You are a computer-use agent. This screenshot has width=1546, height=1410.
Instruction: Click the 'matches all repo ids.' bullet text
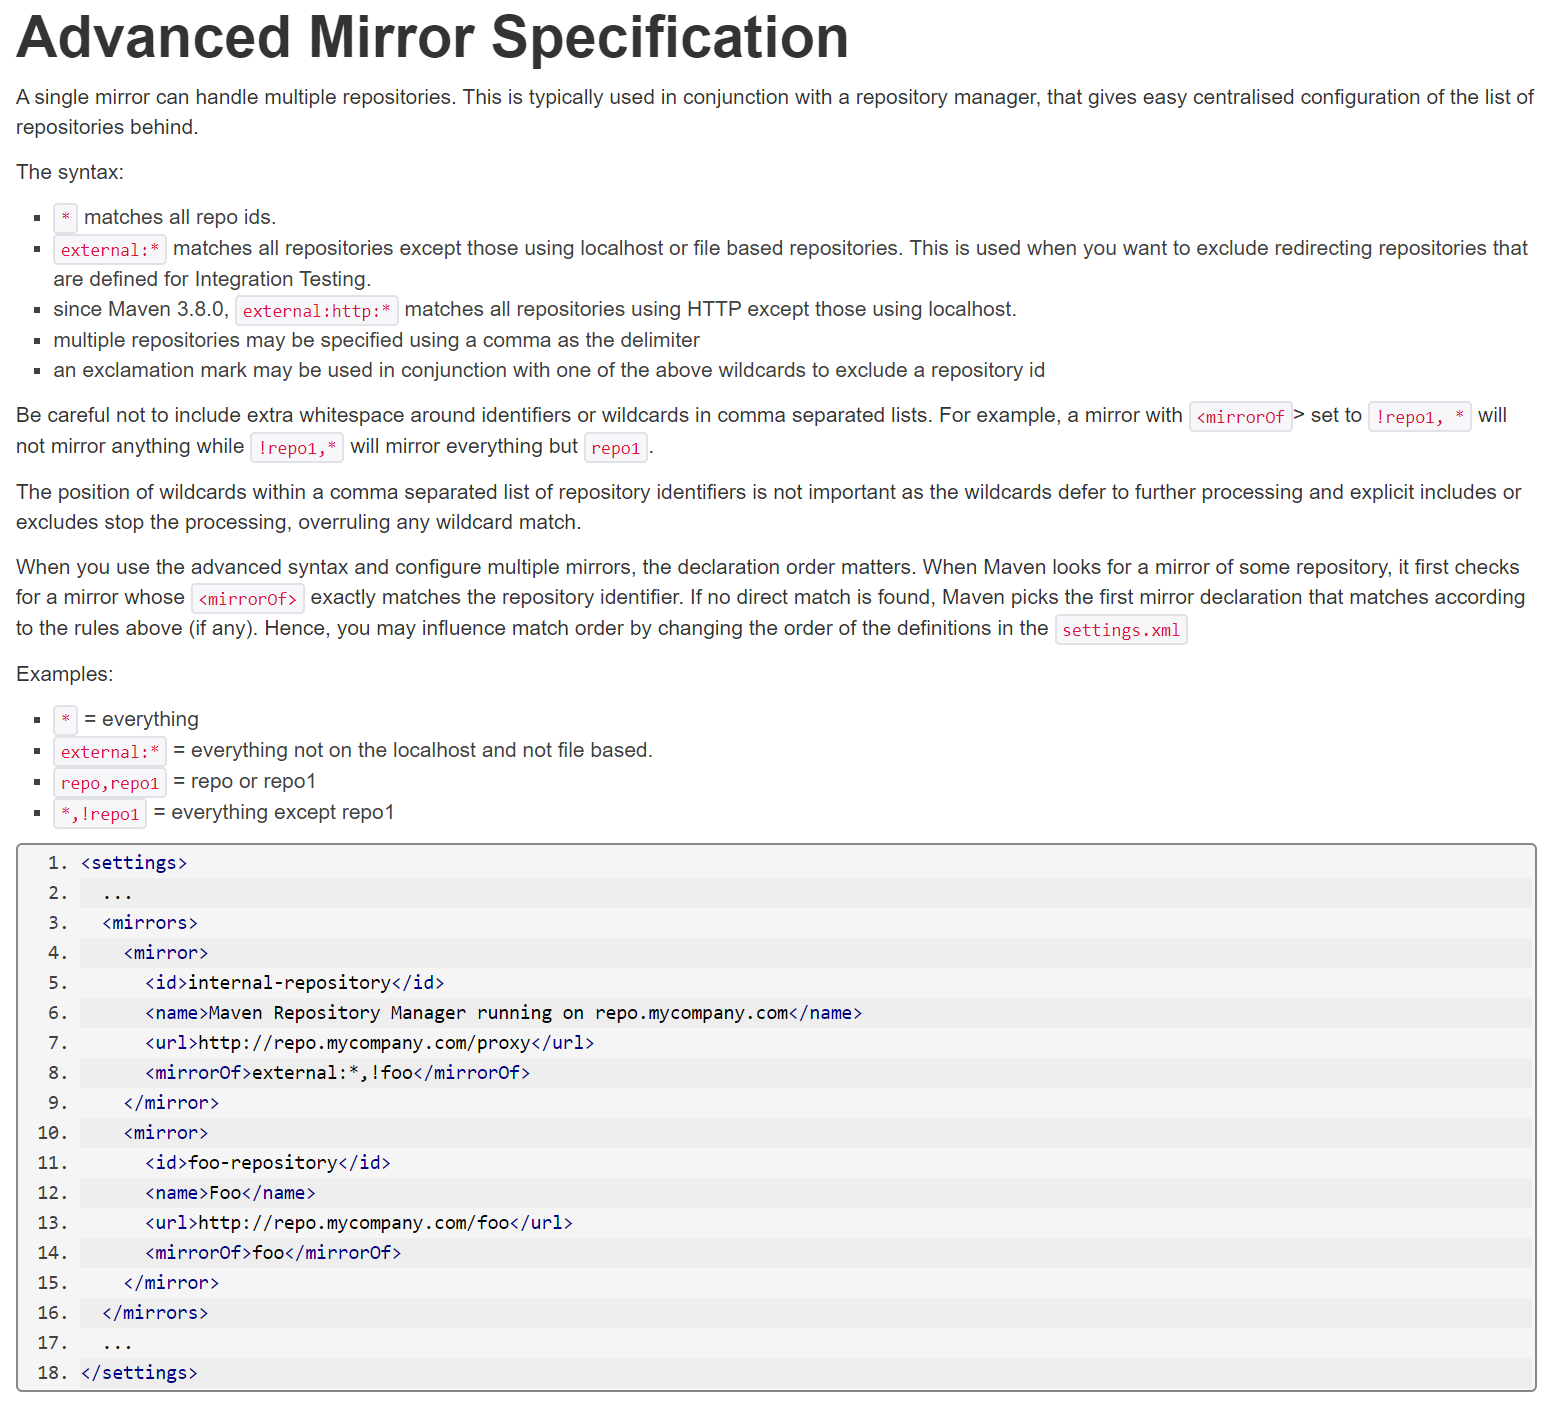click(x=180, y=217)
